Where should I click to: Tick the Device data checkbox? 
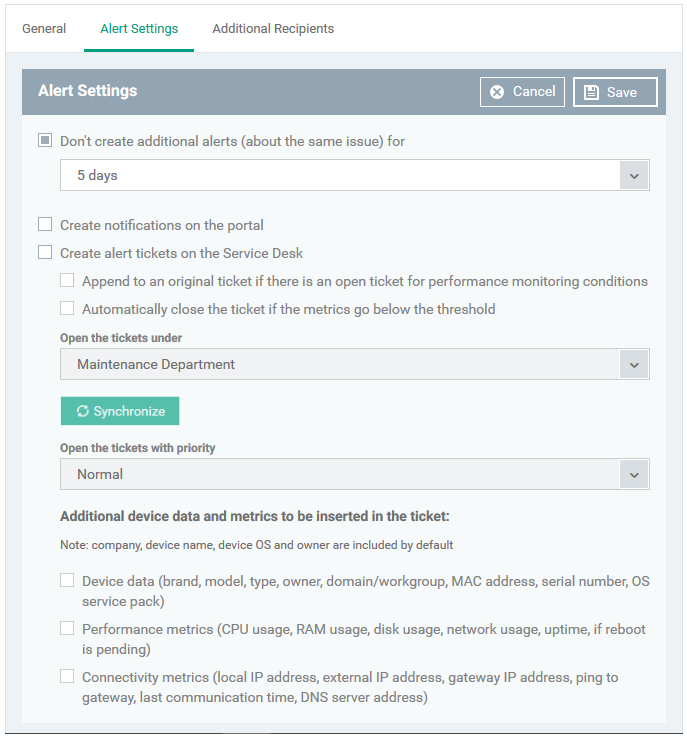tap(67, 580)
